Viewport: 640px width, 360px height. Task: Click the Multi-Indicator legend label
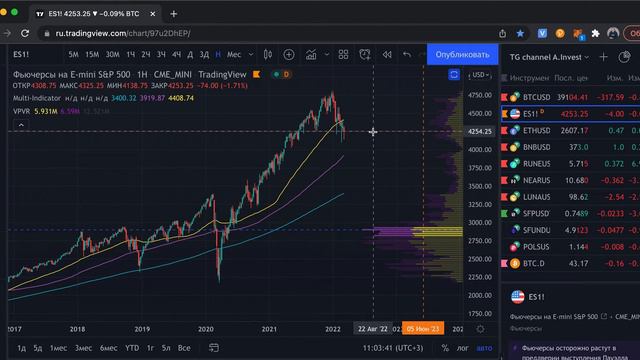pos(37,98)
